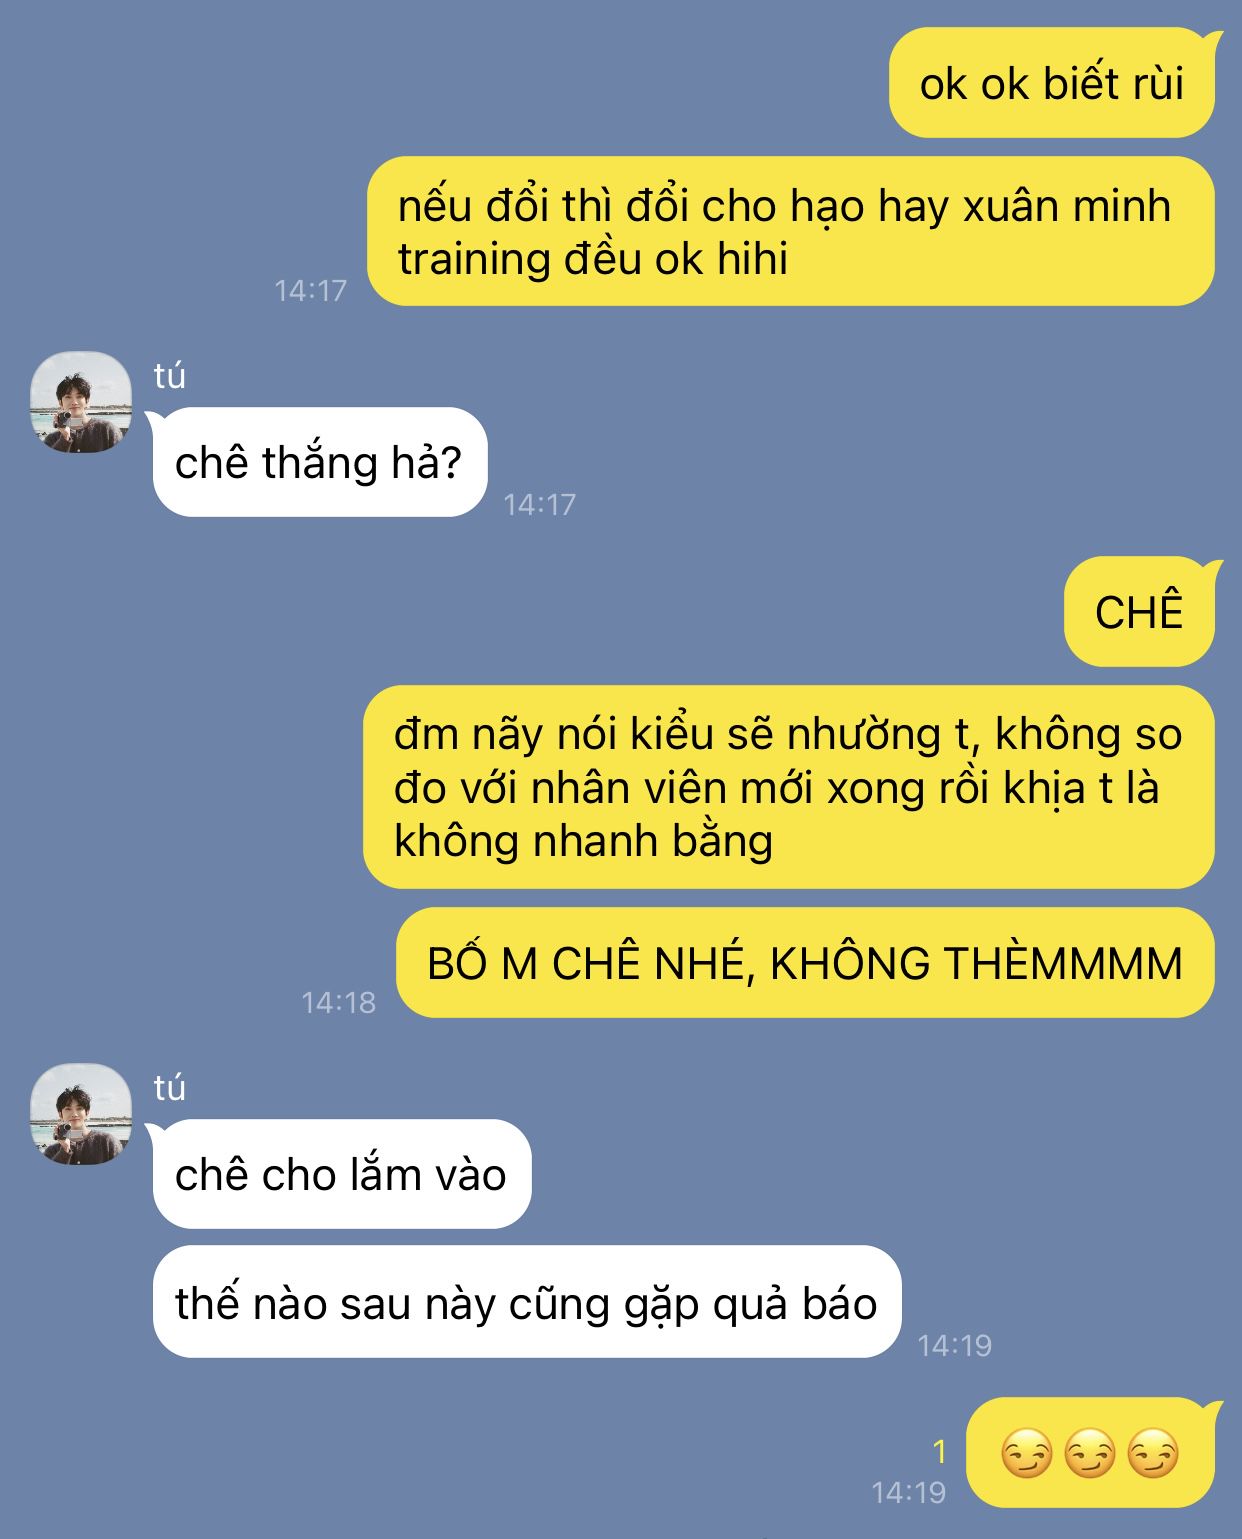Open the 'ok ok biết rùi' message bubble
This screenshot has width=1242, height=1539.
pos(1051,83)
